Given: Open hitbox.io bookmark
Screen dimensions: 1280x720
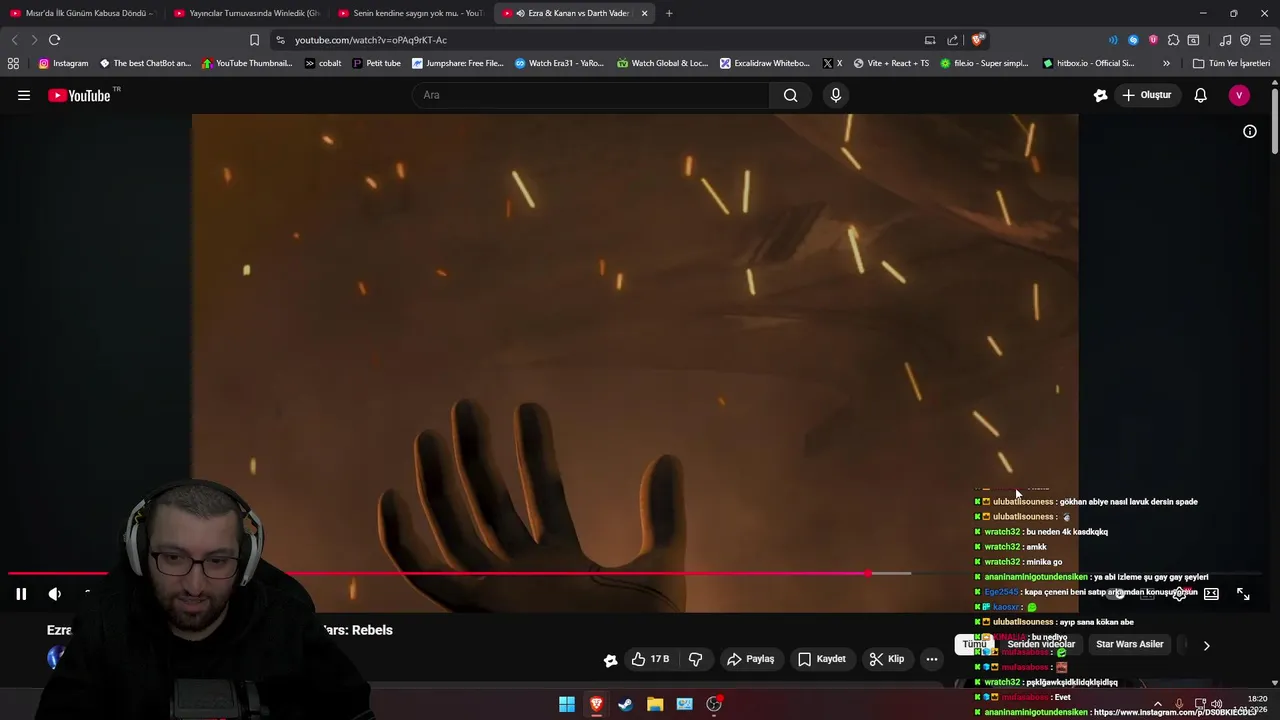Looking at the screenshot, I should (x=1088, y=63).
